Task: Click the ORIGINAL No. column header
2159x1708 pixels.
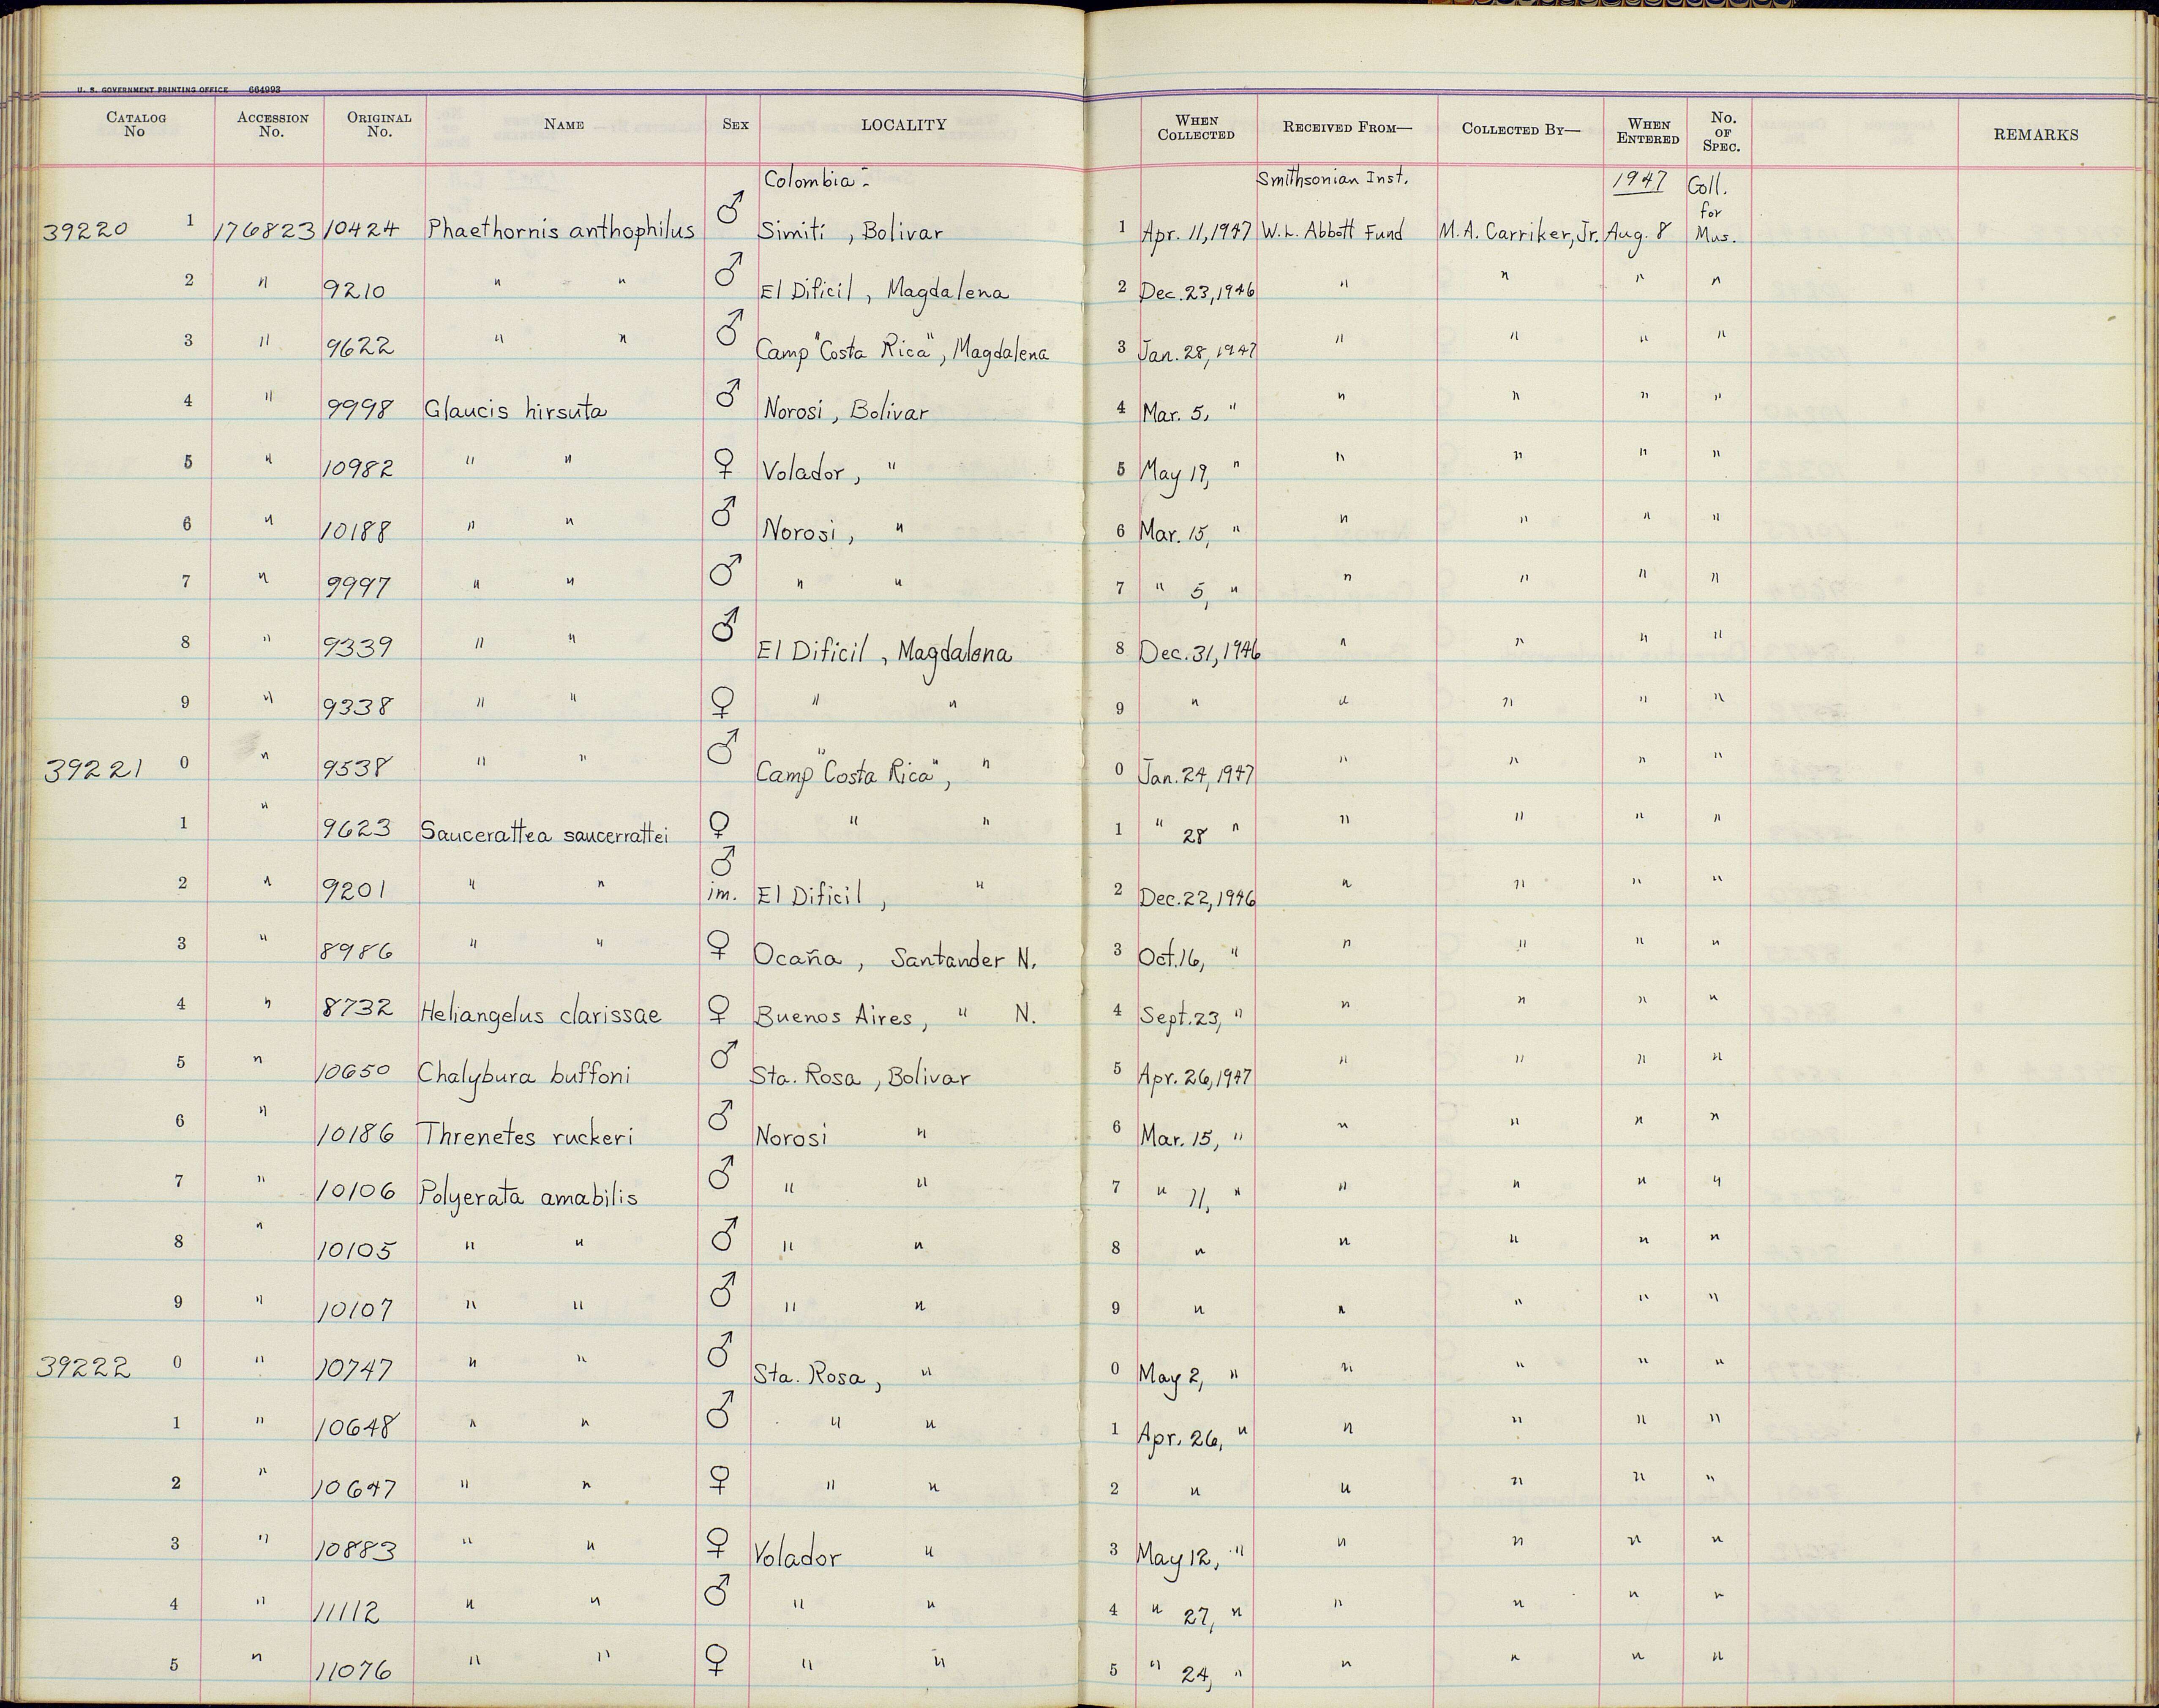Action: click(x=378, y=124)
